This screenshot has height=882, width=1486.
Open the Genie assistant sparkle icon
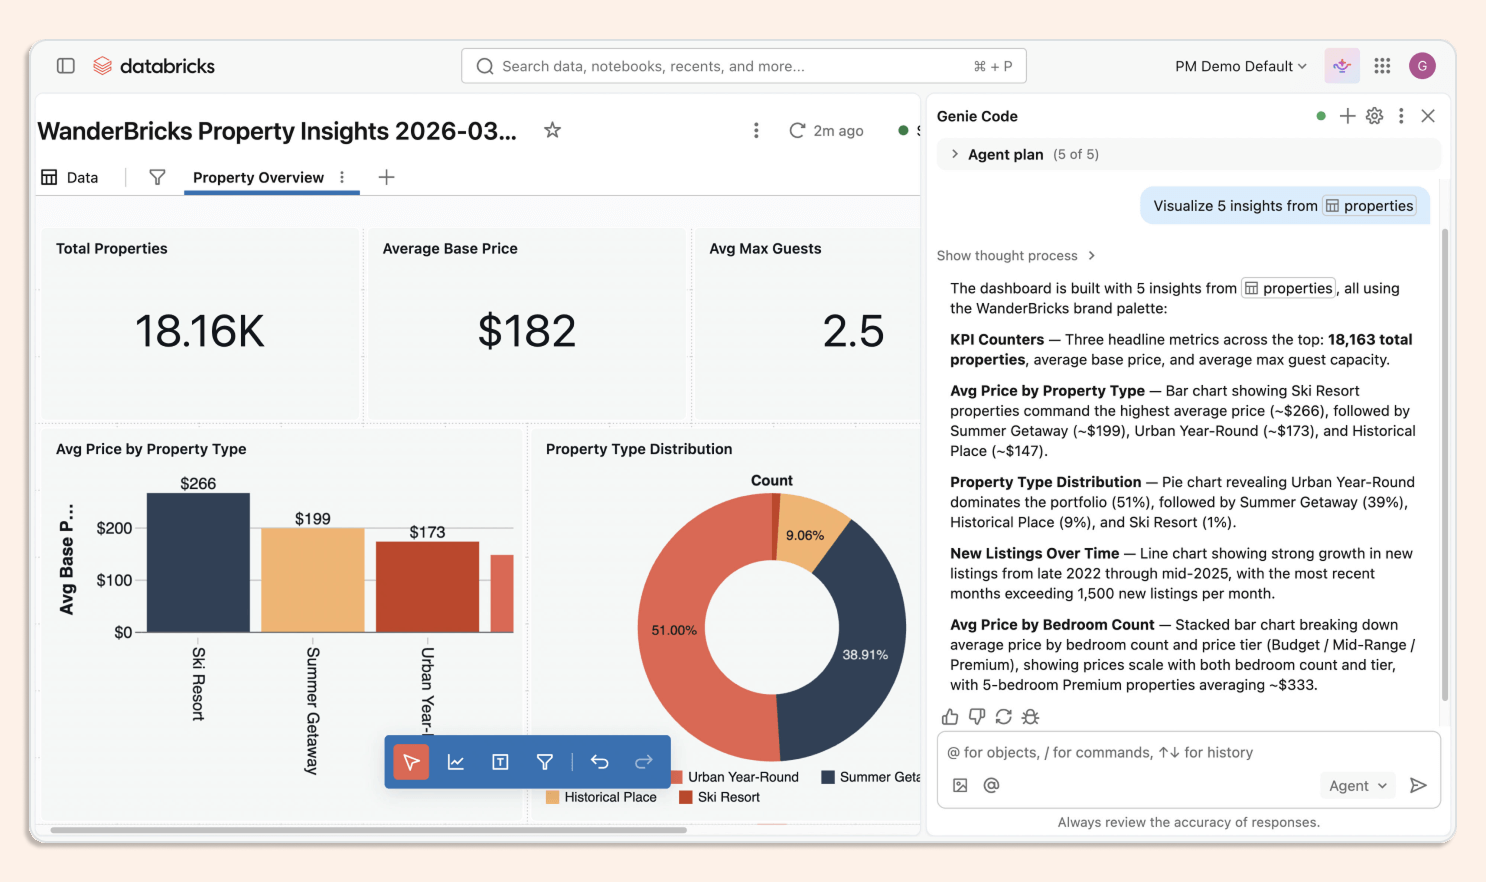(x=1342, y=66)
